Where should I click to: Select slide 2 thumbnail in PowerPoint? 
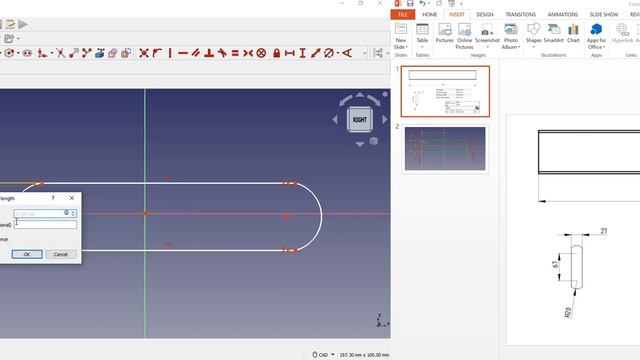445,149
